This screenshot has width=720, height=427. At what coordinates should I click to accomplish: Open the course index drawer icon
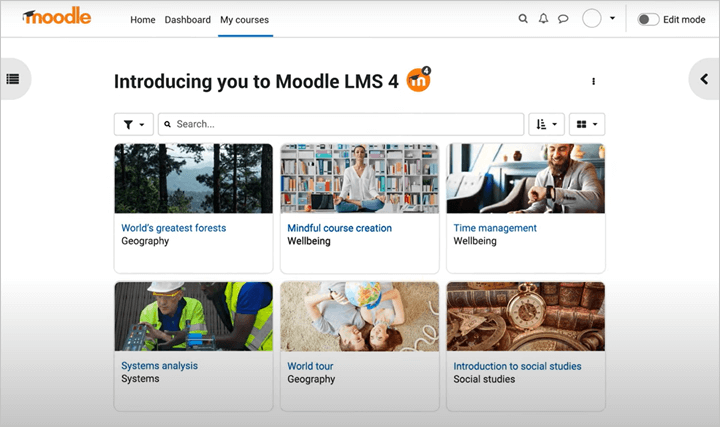tap(13, 79)
